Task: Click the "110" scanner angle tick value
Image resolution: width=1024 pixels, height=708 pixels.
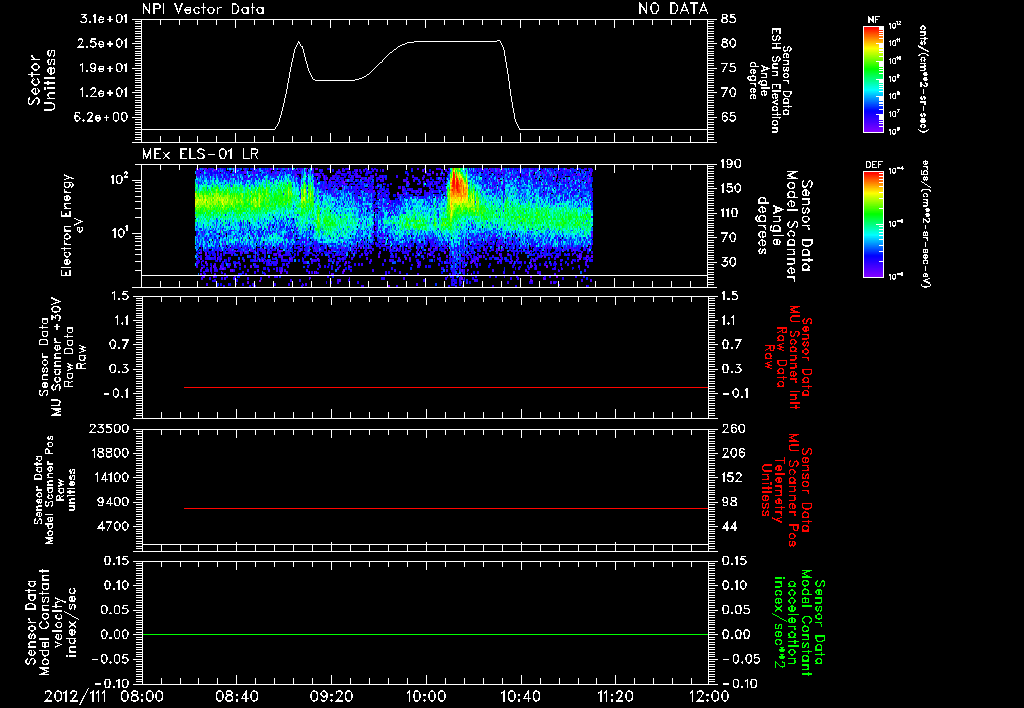Action: tap(731, 213)
